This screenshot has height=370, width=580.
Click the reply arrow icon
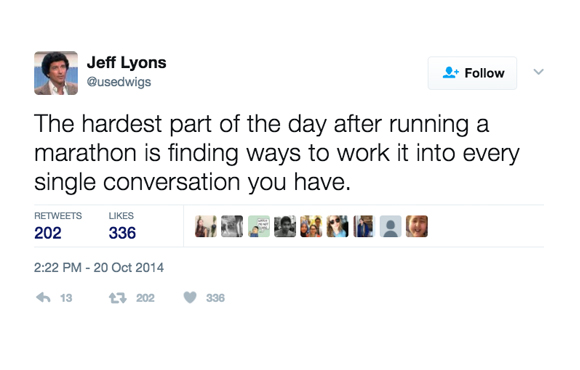[x=44, y=298]
